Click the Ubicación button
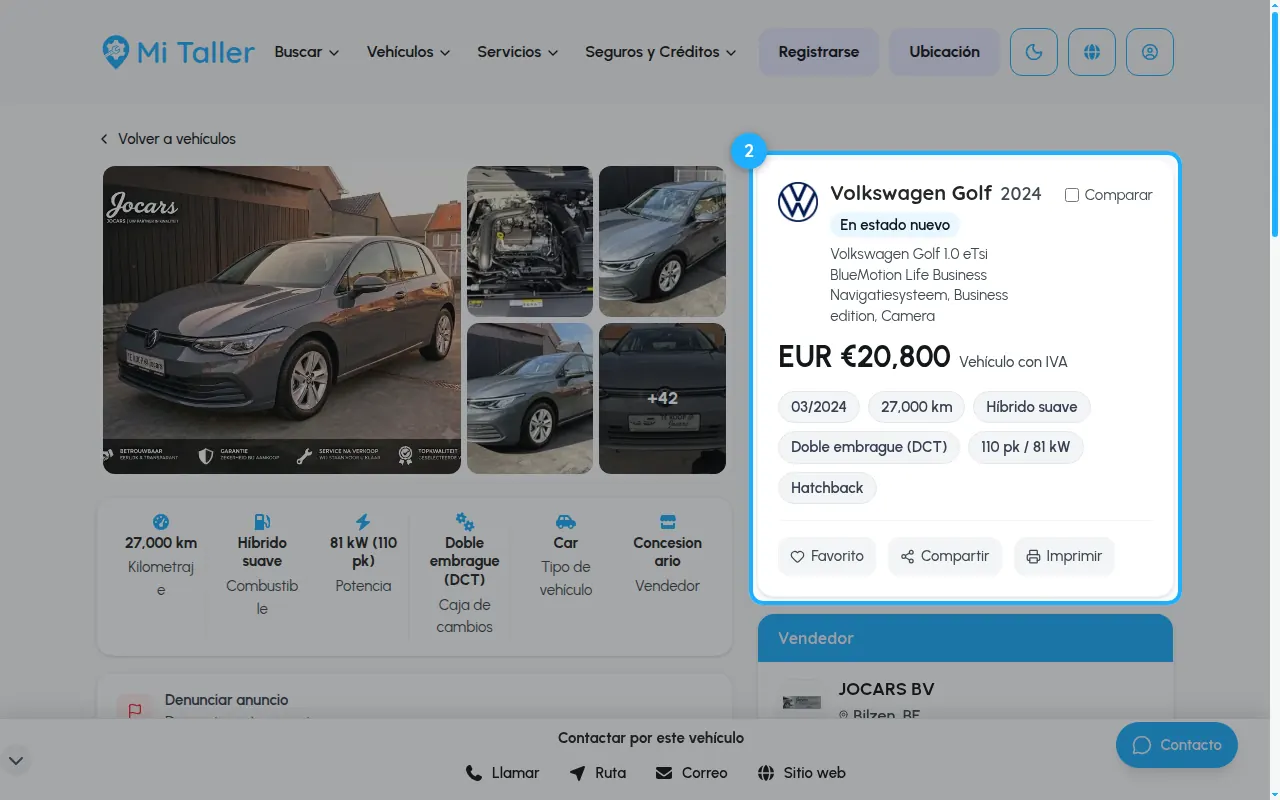The width and height of the screenshot is (1280, 800). click(x=945, y=52)
